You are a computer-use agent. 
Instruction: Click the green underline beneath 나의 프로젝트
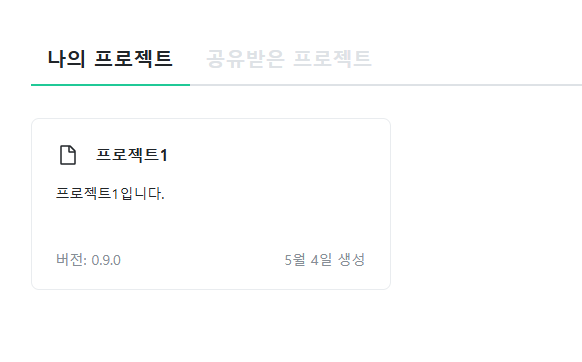click(x=110, y=85)
